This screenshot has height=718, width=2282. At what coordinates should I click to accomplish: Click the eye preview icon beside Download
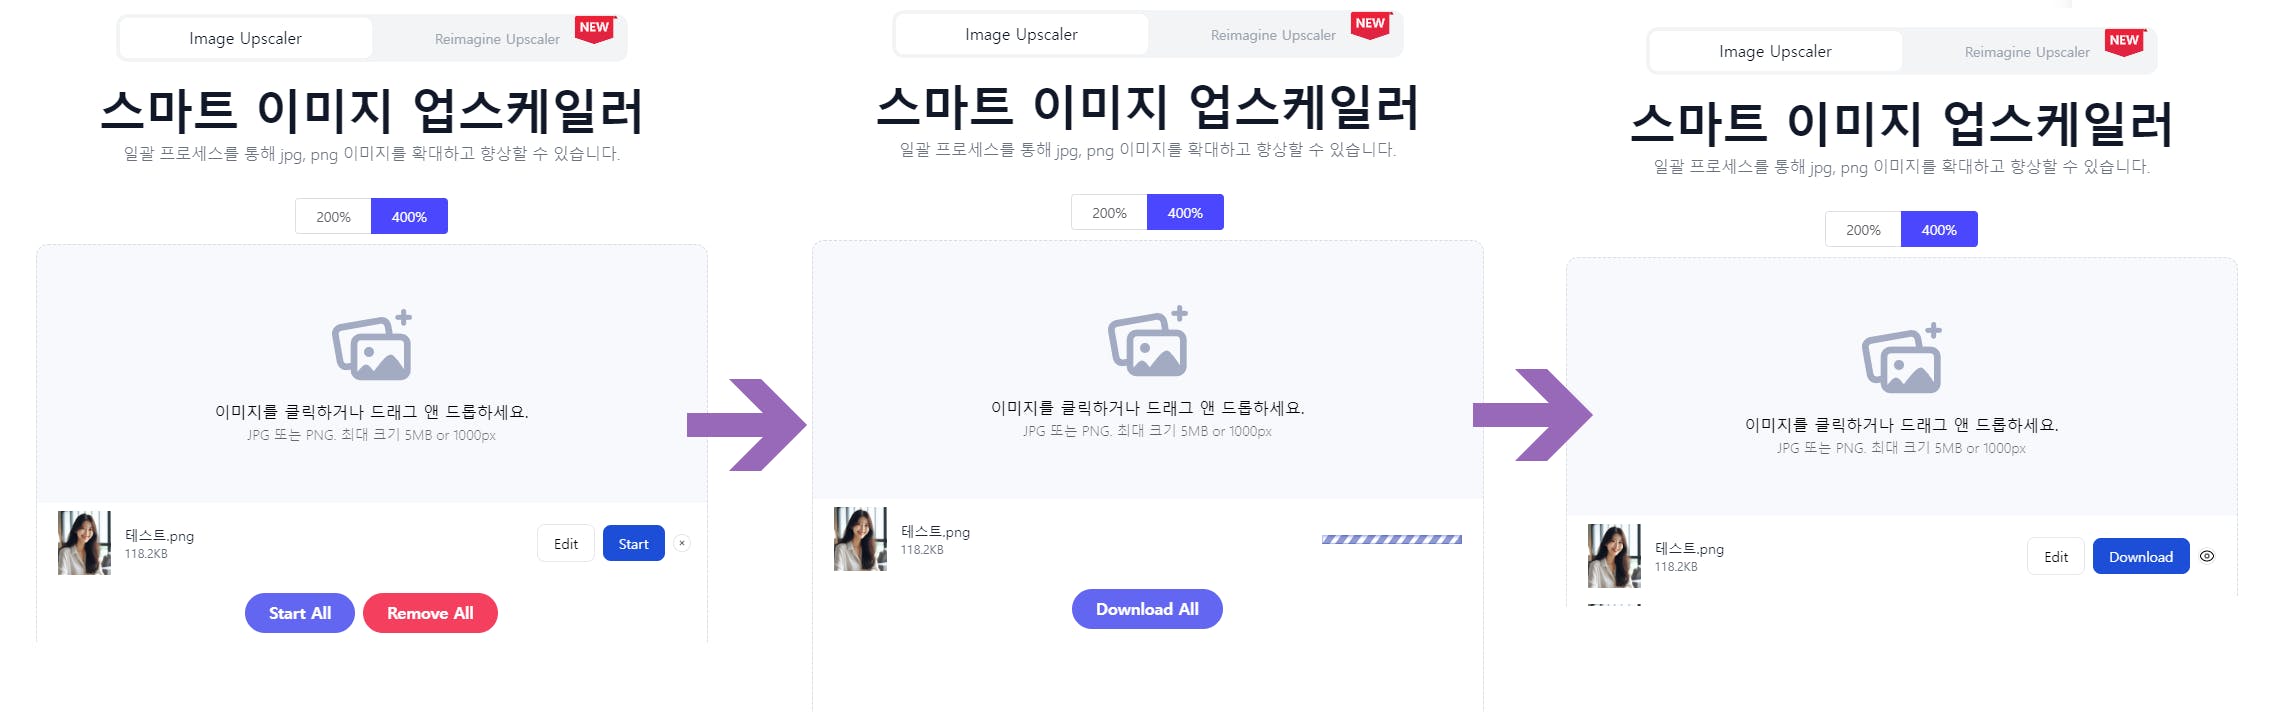click(x=2207, y=556)
